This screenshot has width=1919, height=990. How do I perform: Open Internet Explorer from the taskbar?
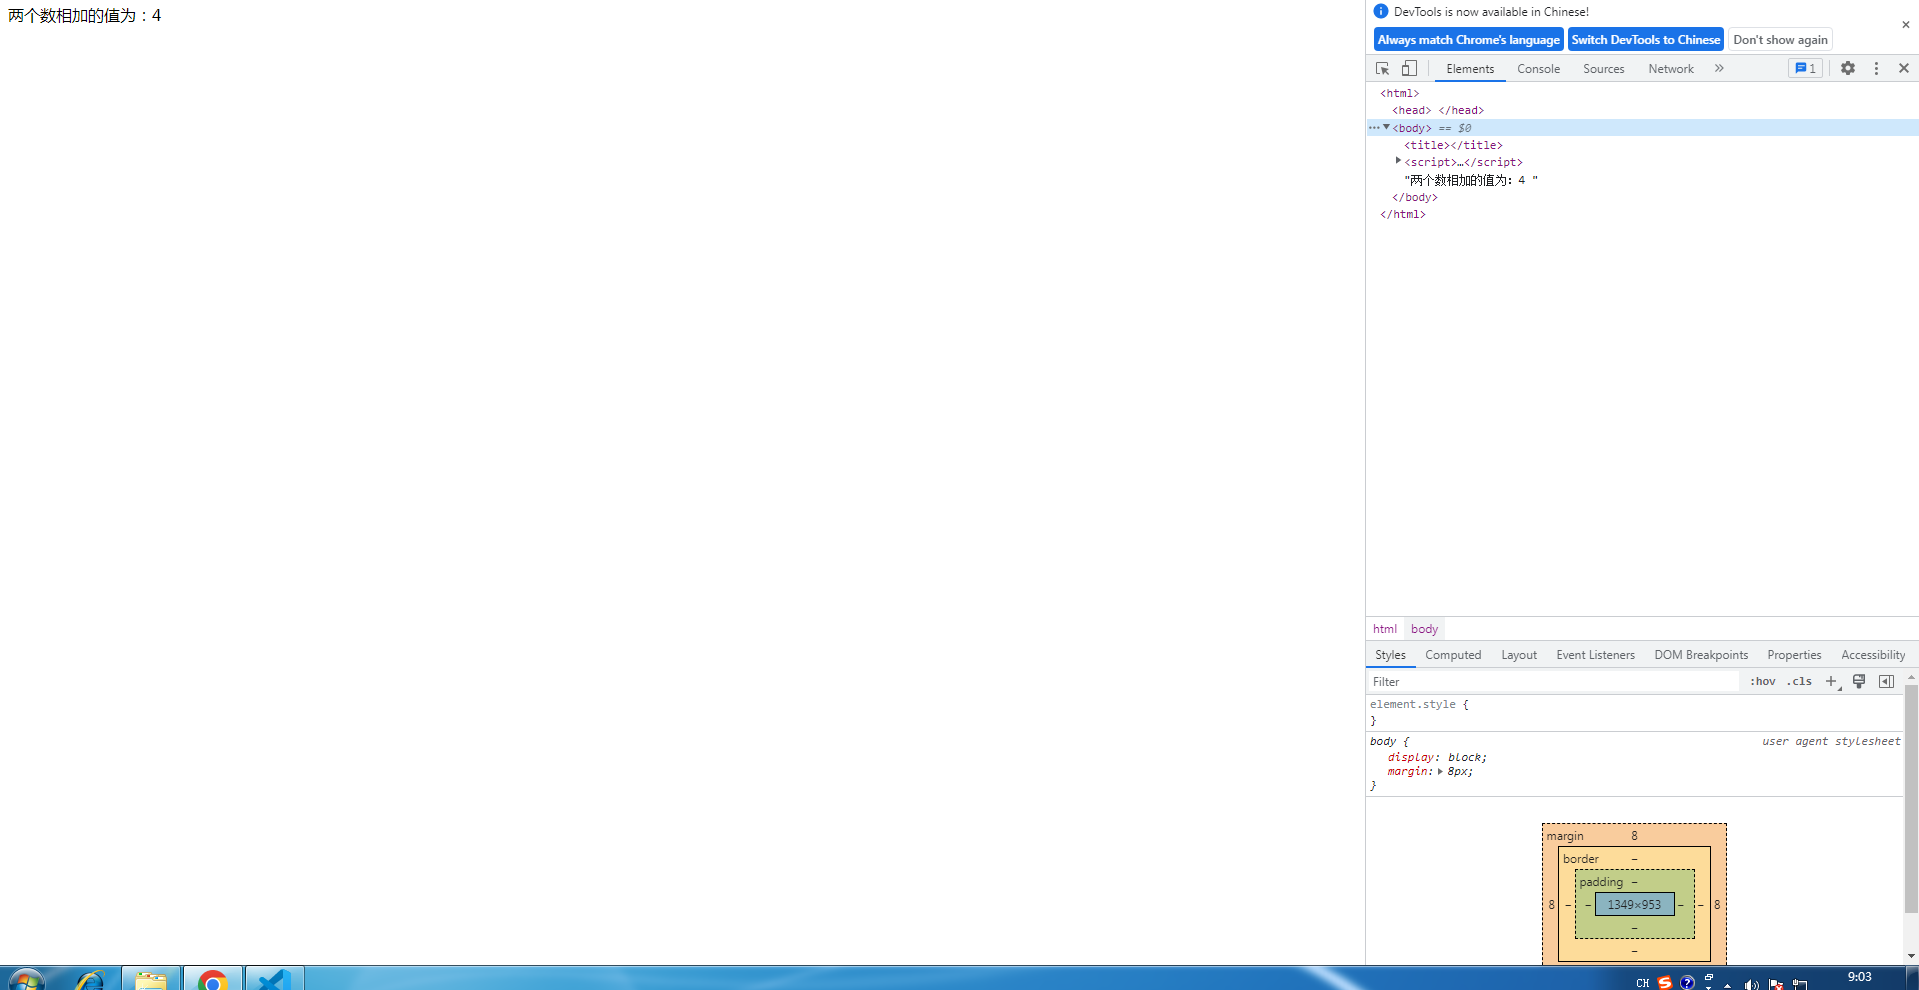(x=90, y=979)
